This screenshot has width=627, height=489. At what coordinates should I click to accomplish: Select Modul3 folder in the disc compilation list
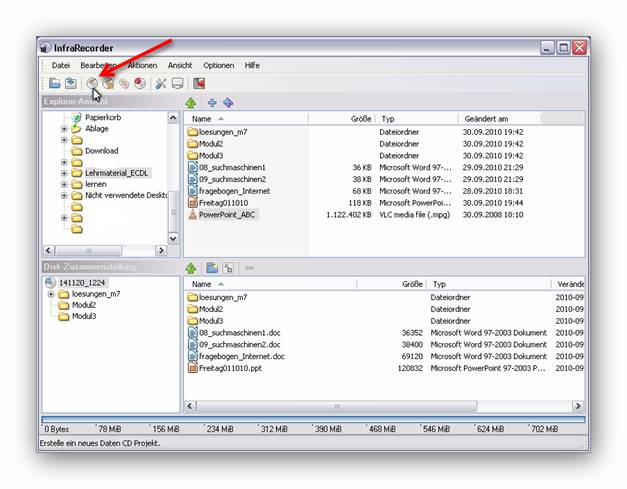click(x=211, y=321)
